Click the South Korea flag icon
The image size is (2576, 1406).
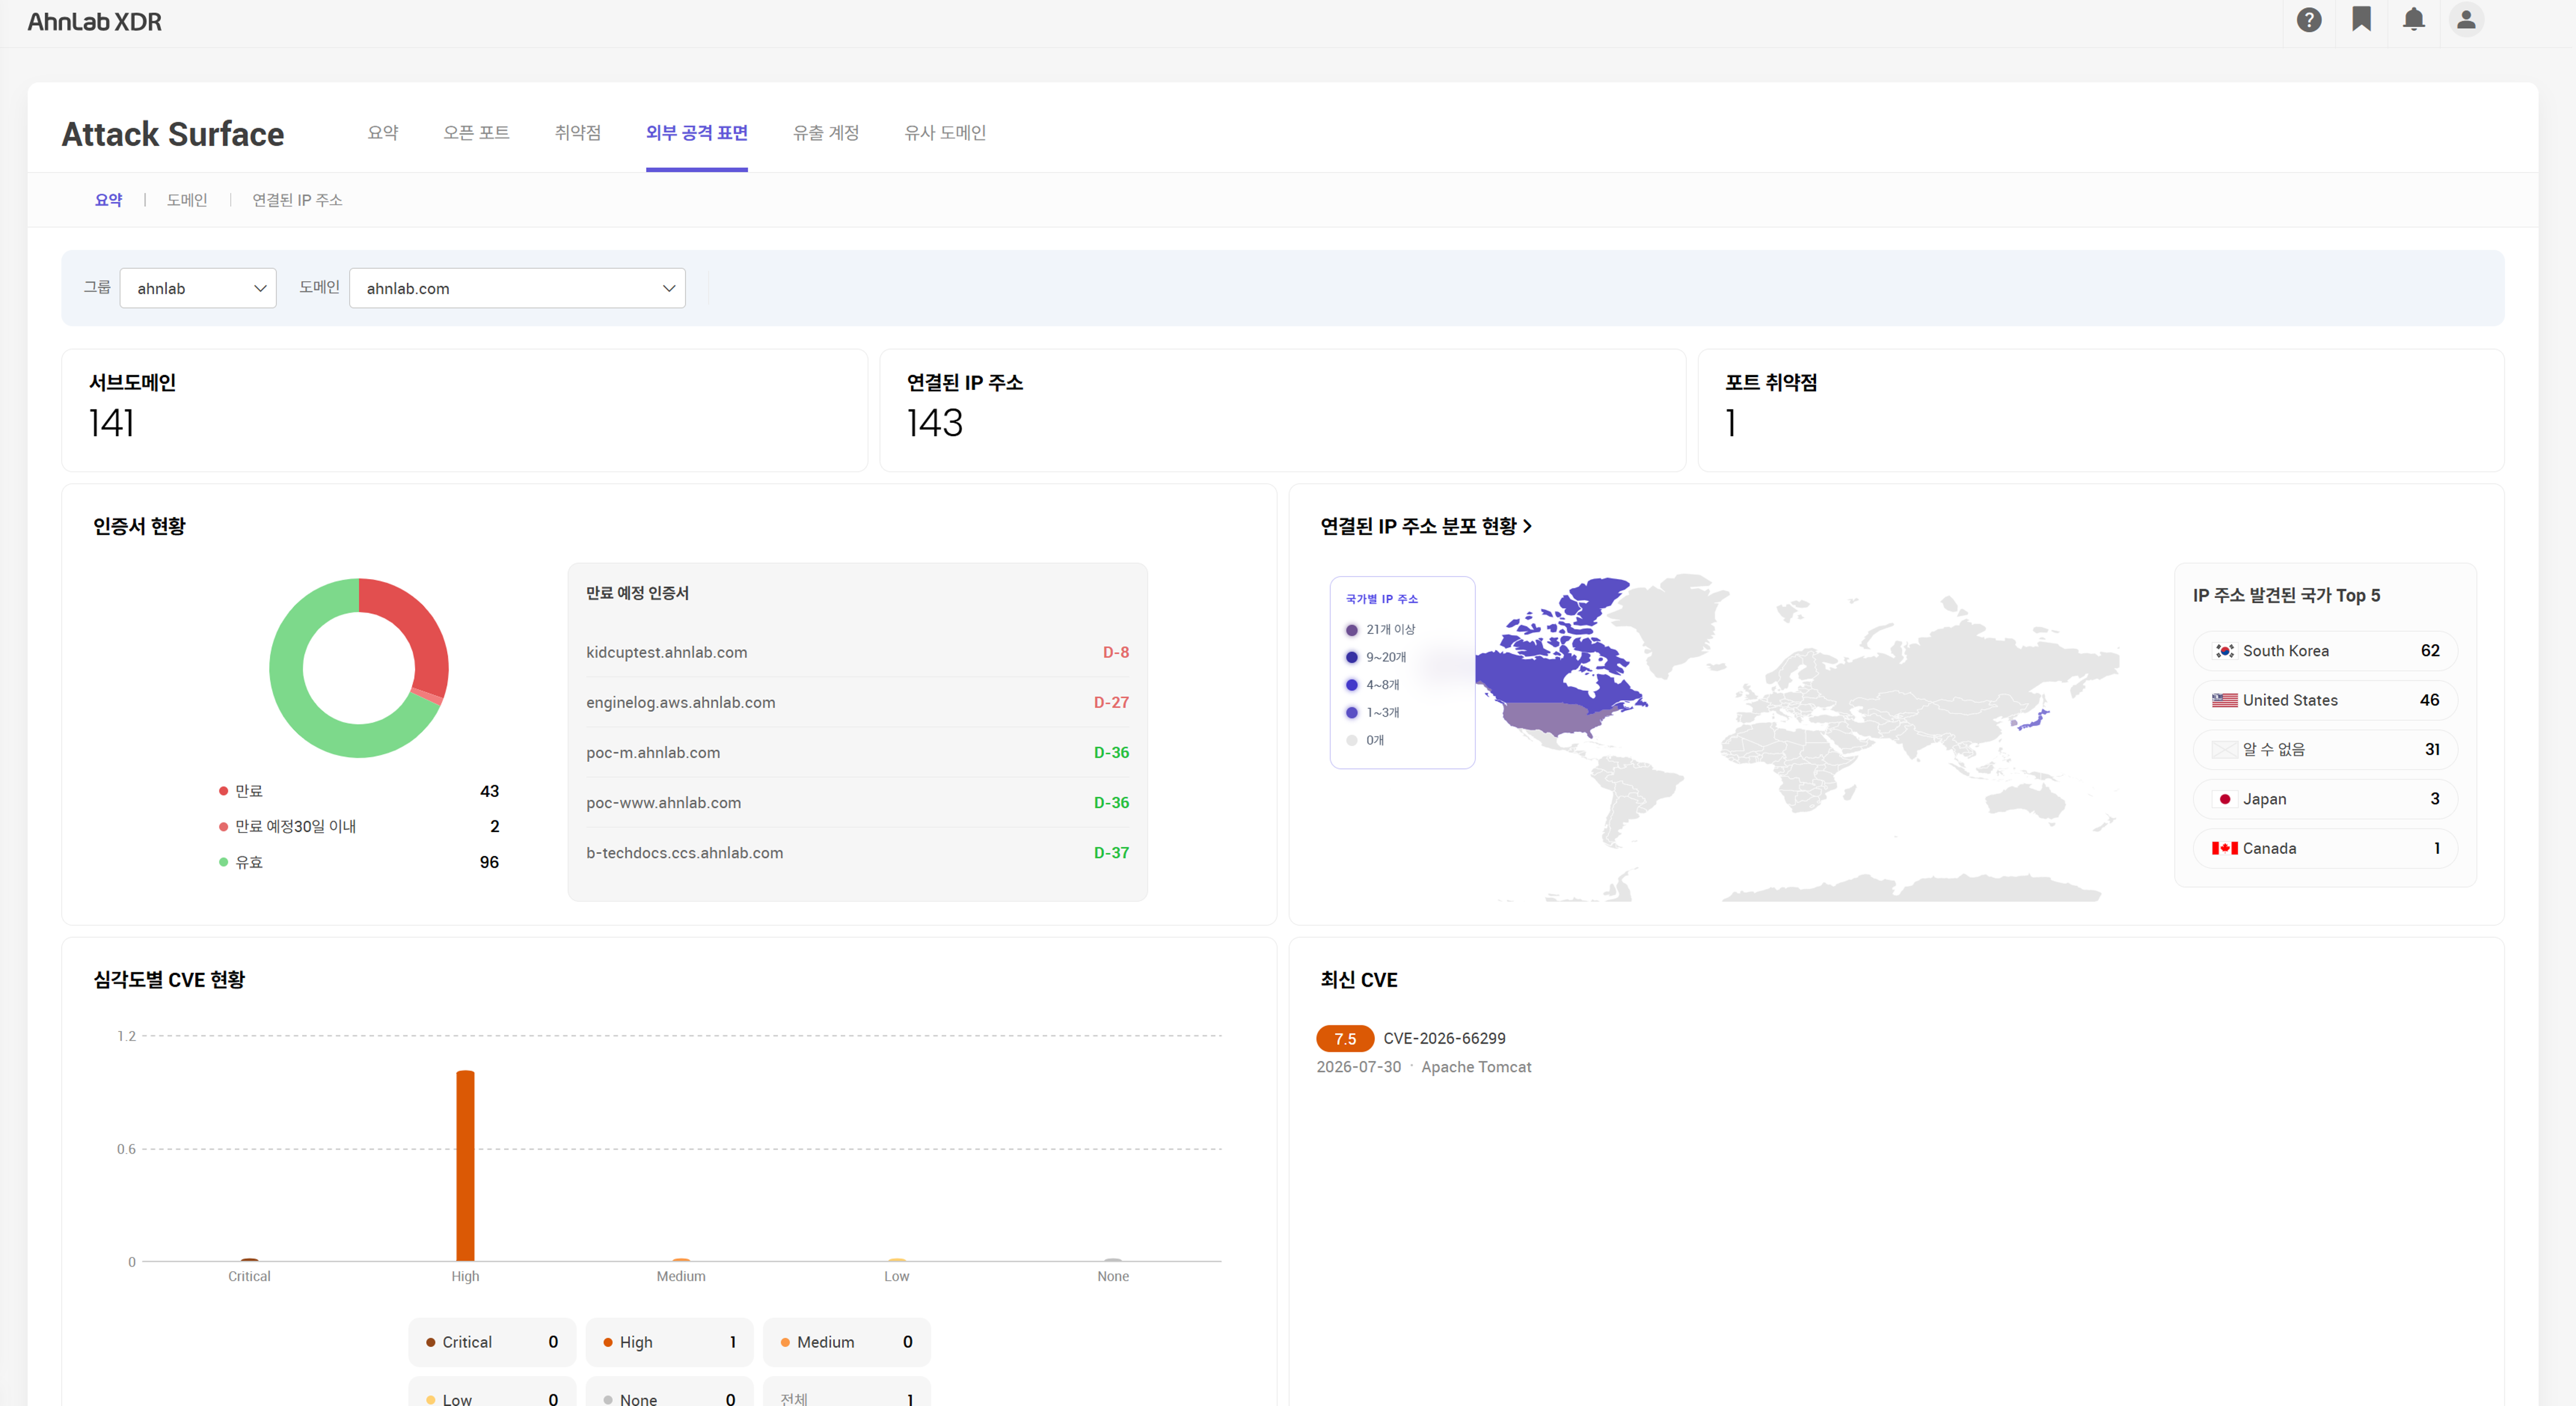(x=2224, y=651)
